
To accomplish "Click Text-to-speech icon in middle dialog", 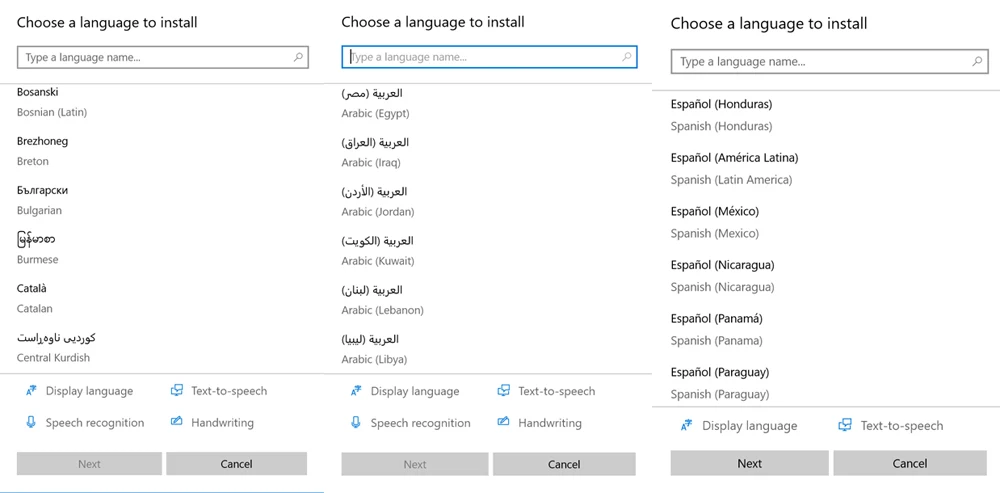I will point(503,390).
